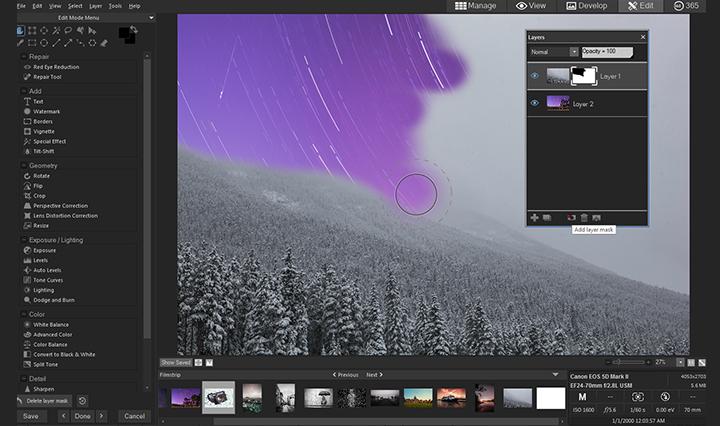Viewport: 720px width, 426px height.
Task: Hide Layer 1 with its eye icon
Action: (x=535, y=75)
